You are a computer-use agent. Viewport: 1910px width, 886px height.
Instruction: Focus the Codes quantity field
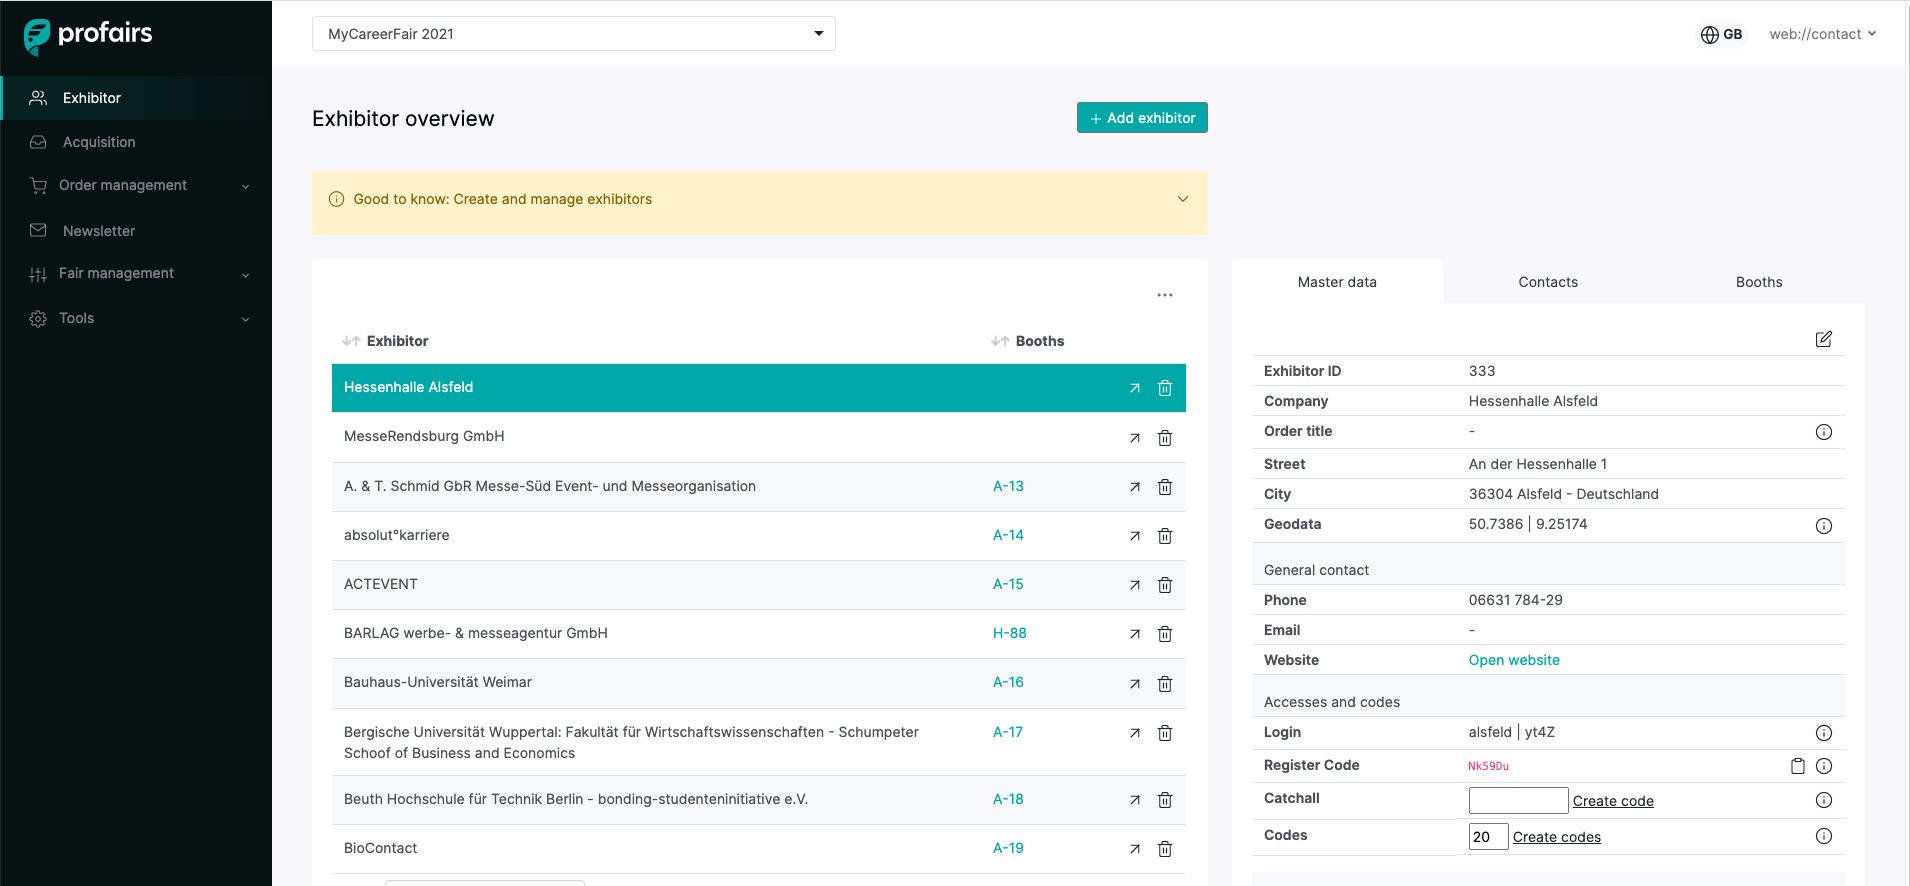pos(1488,836)
